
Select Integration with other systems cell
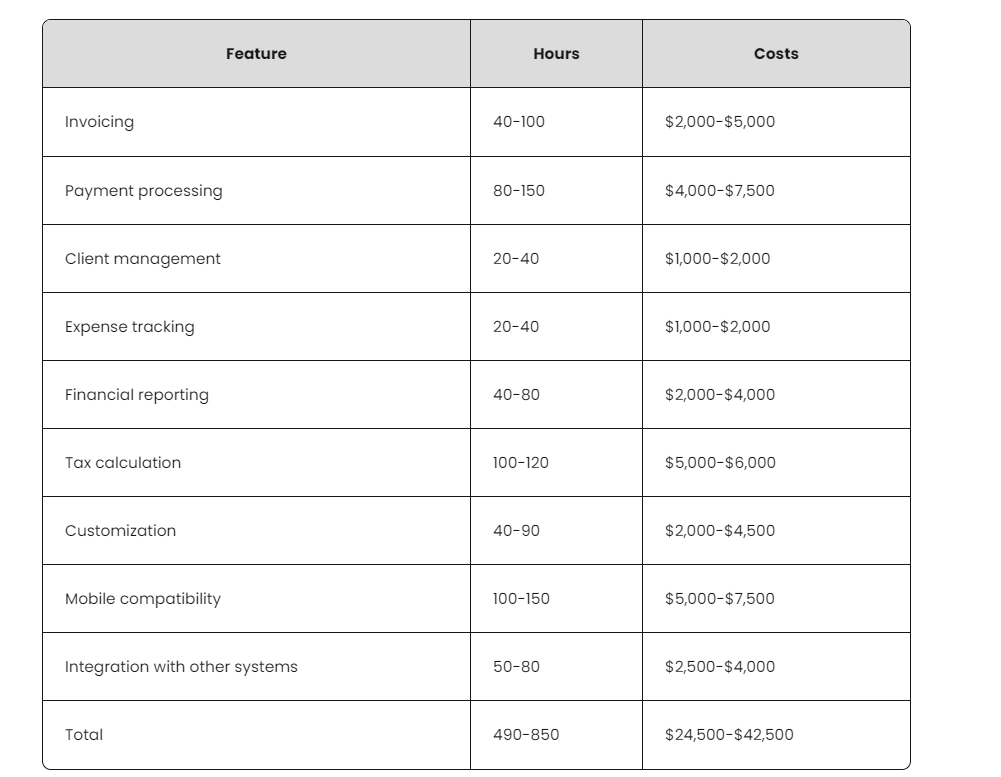181,666
